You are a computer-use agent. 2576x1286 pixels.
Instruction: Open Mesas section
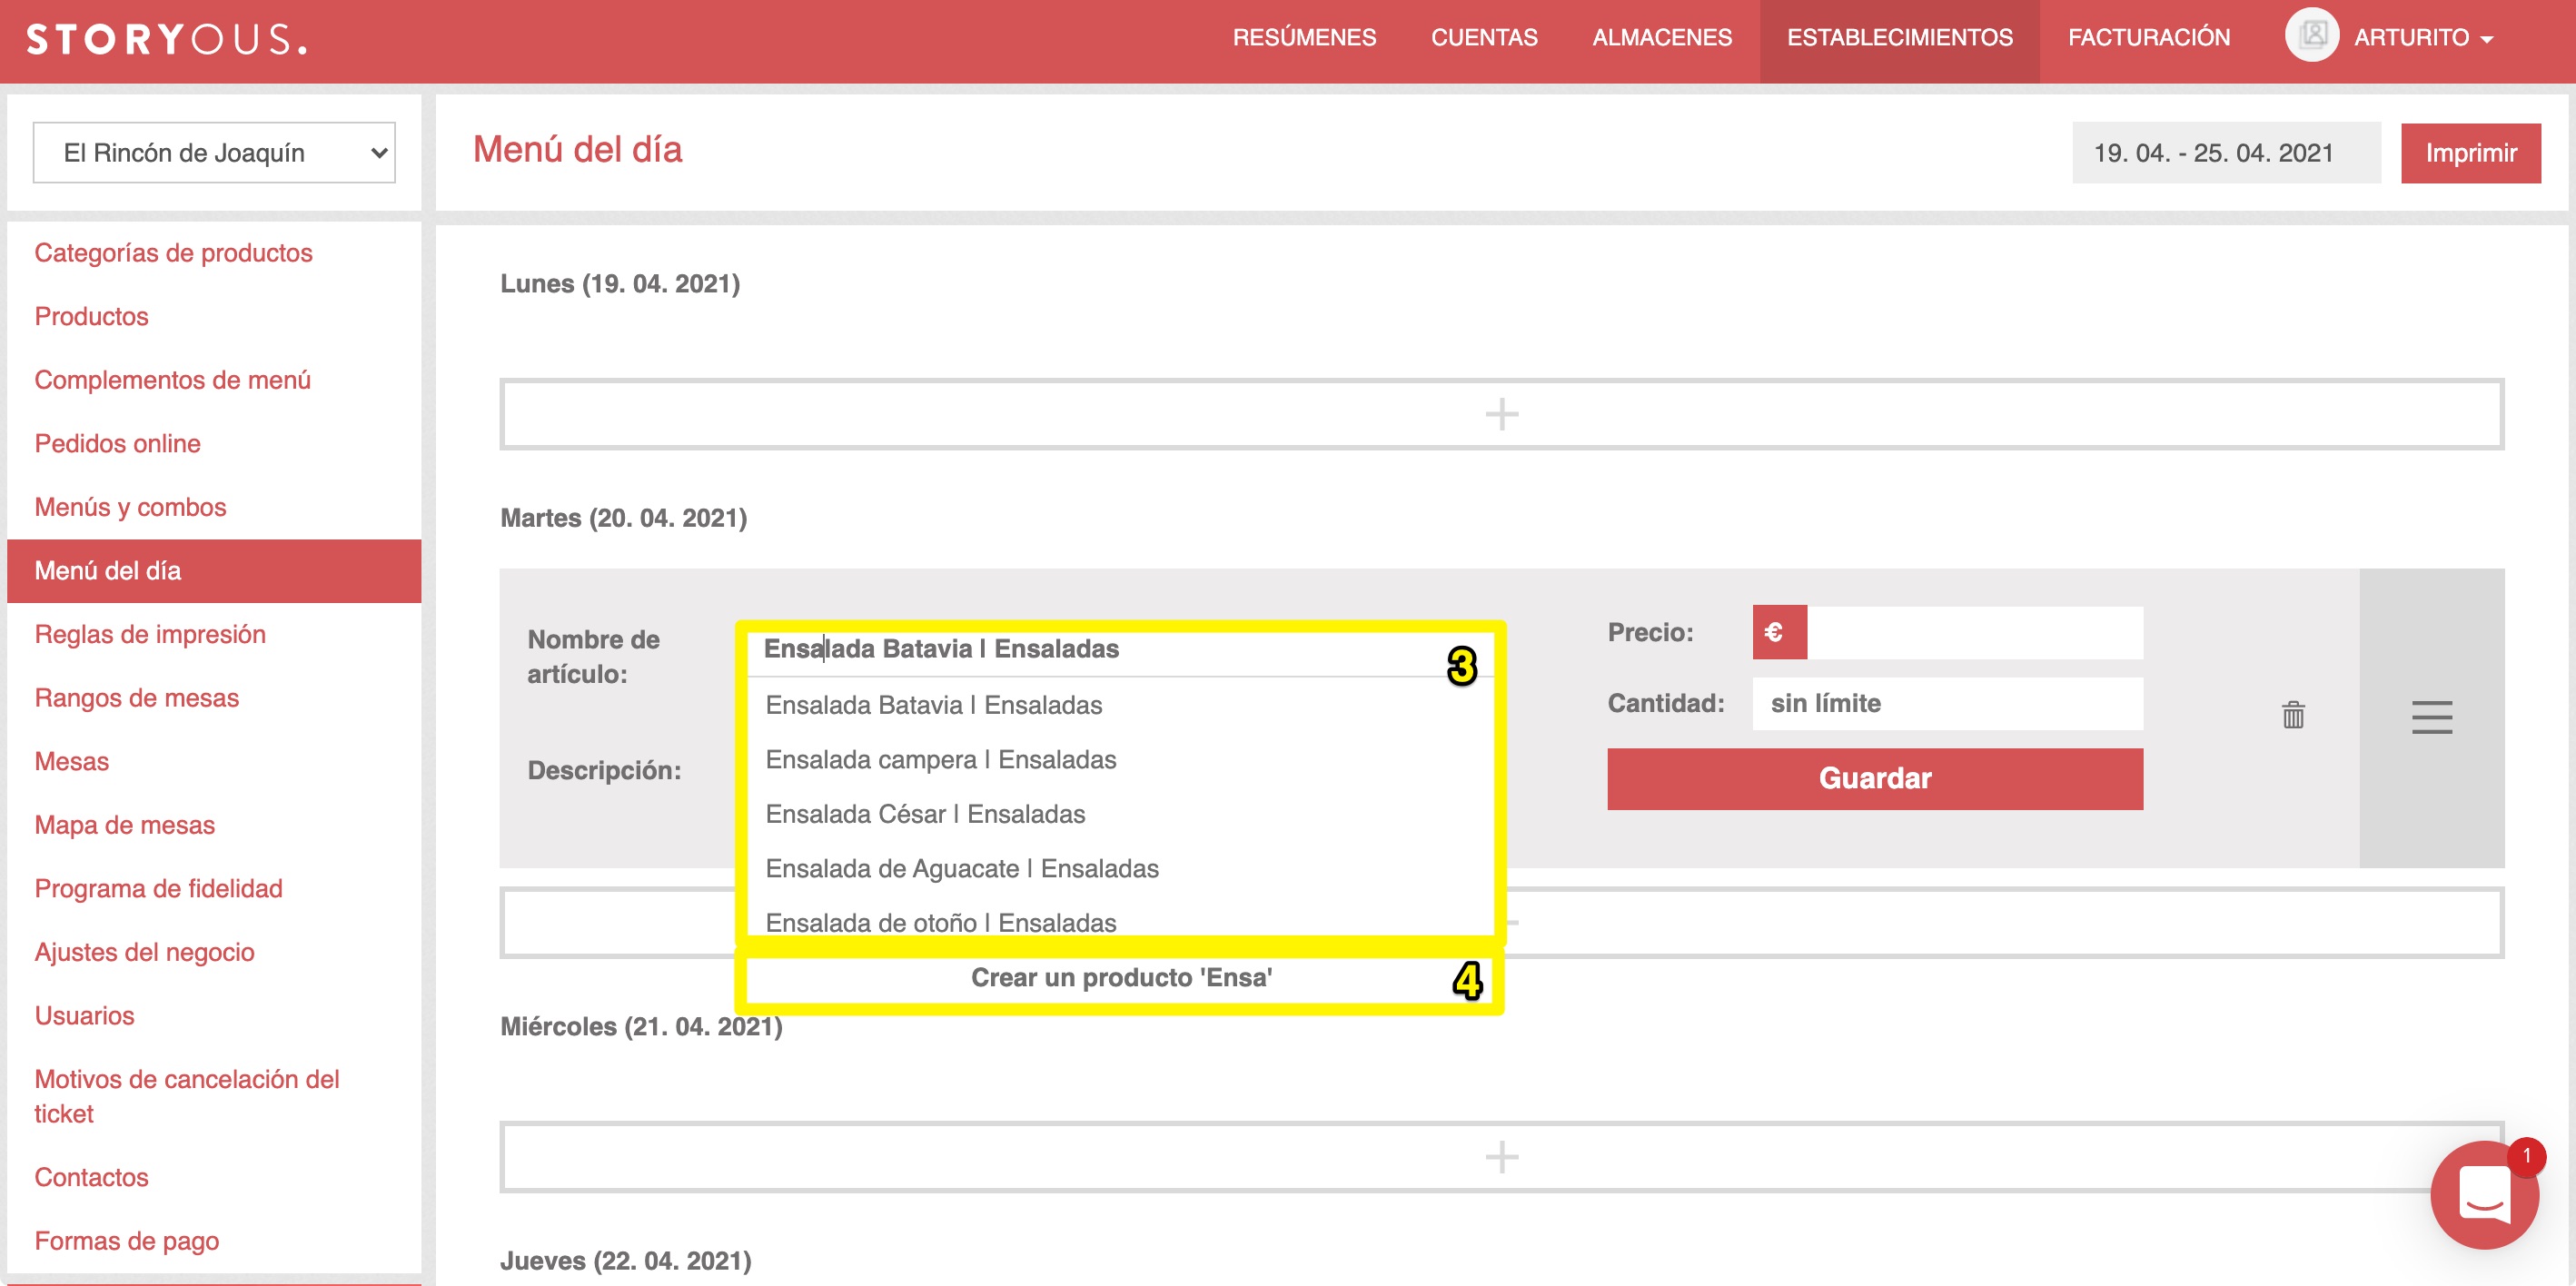click(71, 761)
